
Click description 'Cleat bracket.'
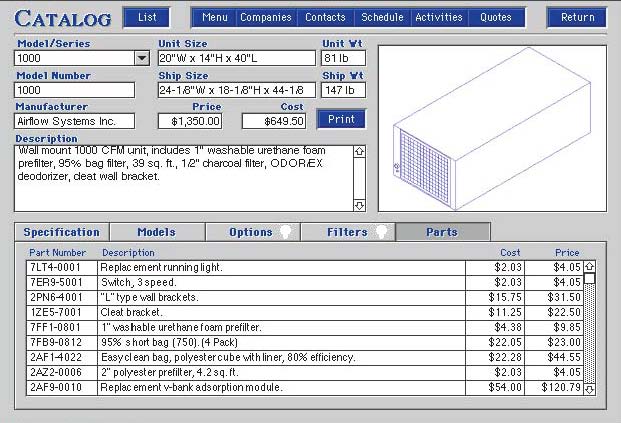[131, 312]
